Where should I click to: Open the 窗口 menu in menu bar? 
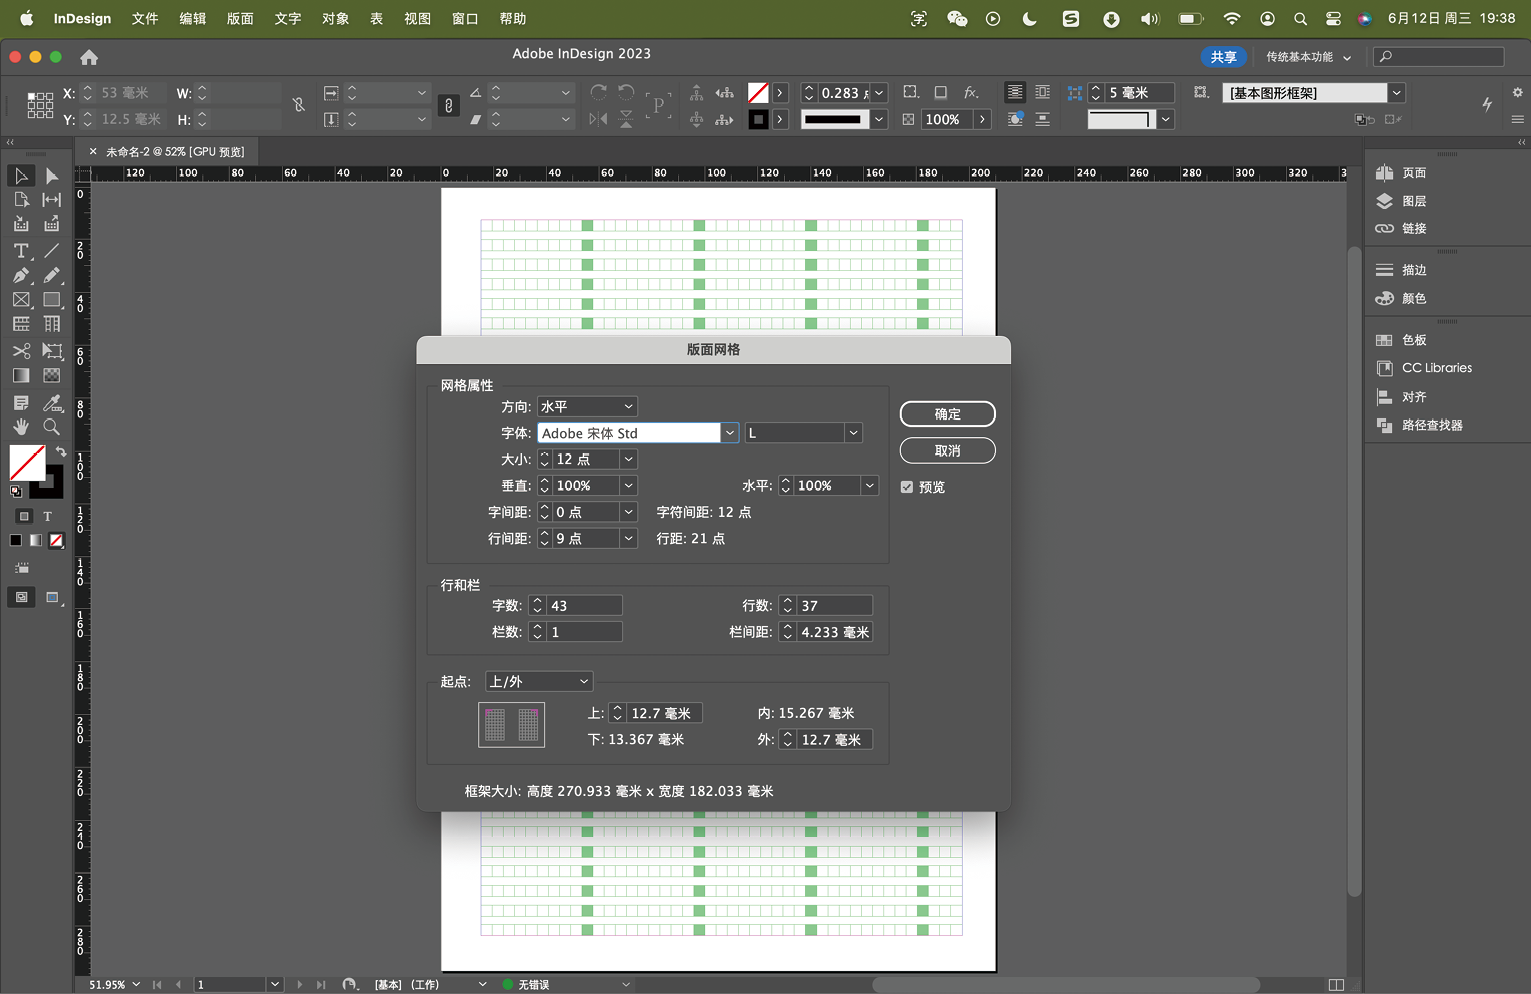465,18
